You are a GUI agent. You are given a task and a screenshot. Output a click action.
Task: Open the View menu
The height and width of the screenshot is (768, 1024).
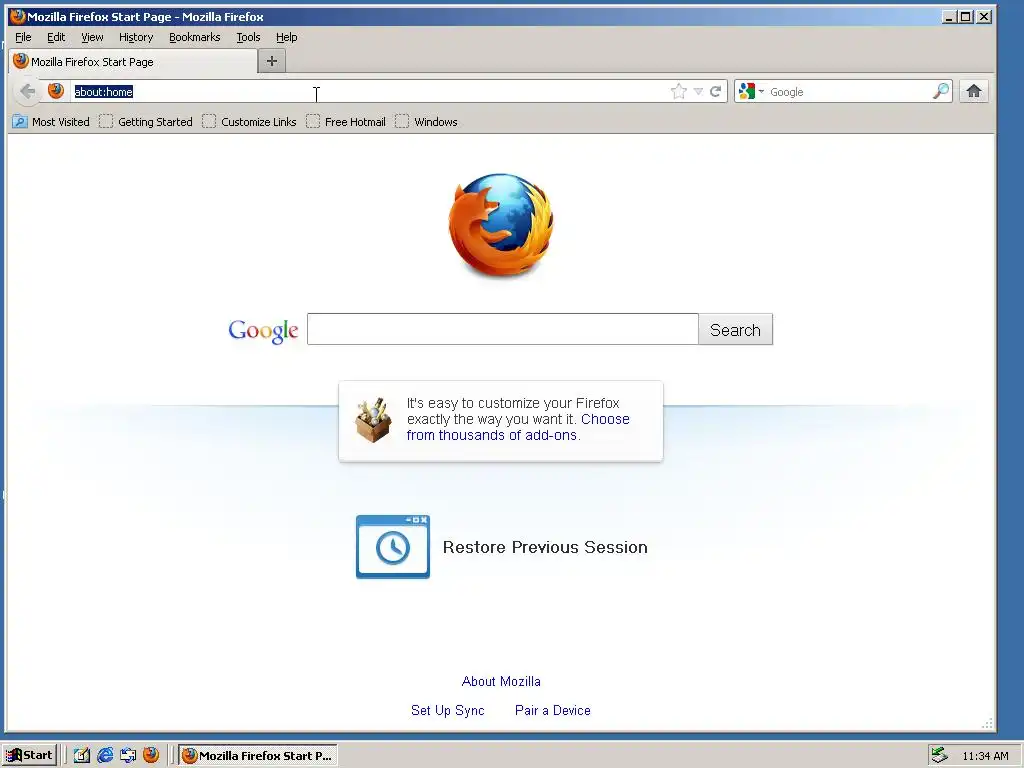[x=92, y=37]
